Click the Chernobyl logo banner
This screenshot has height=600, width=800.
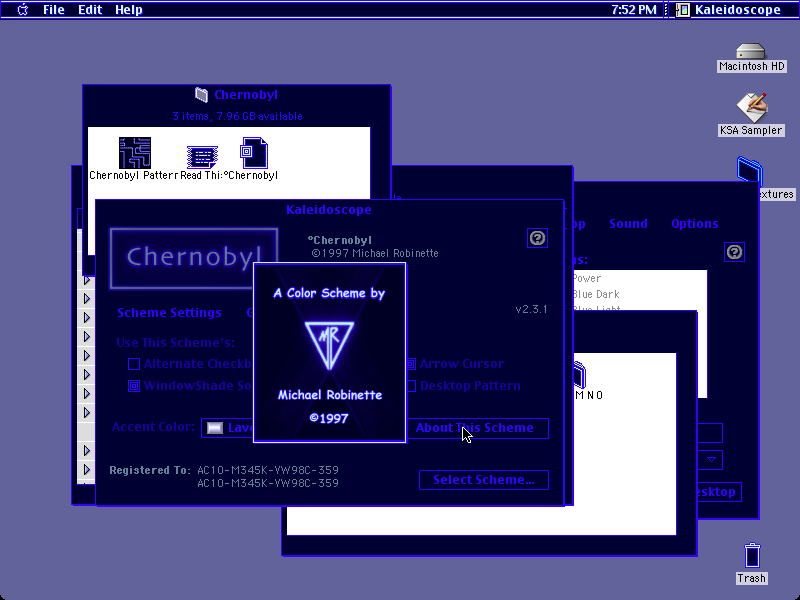click(194, 257)
